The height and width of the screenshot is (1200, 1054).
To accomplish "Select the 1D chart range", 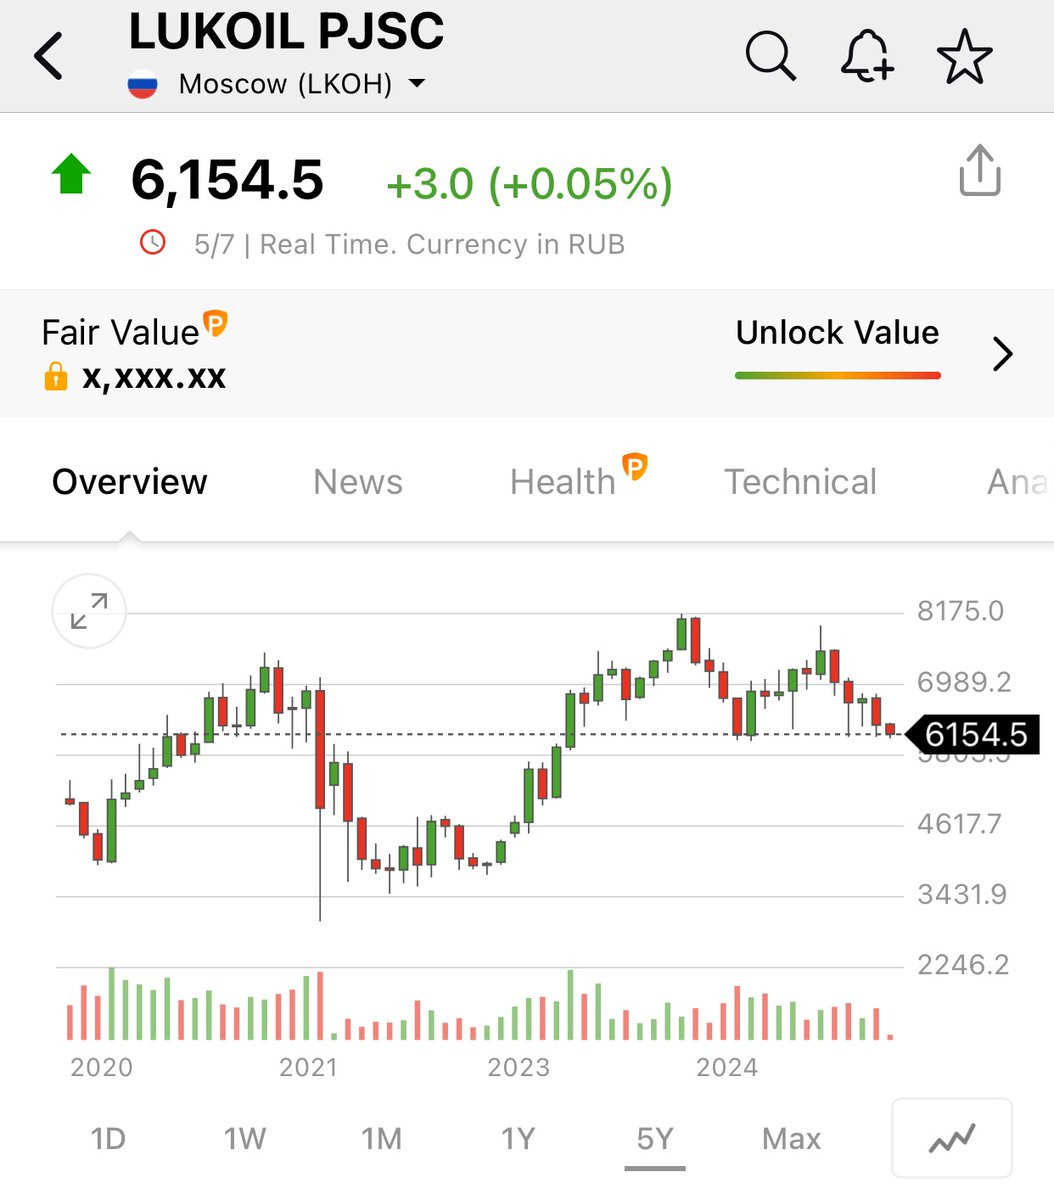I will 108,1139.
